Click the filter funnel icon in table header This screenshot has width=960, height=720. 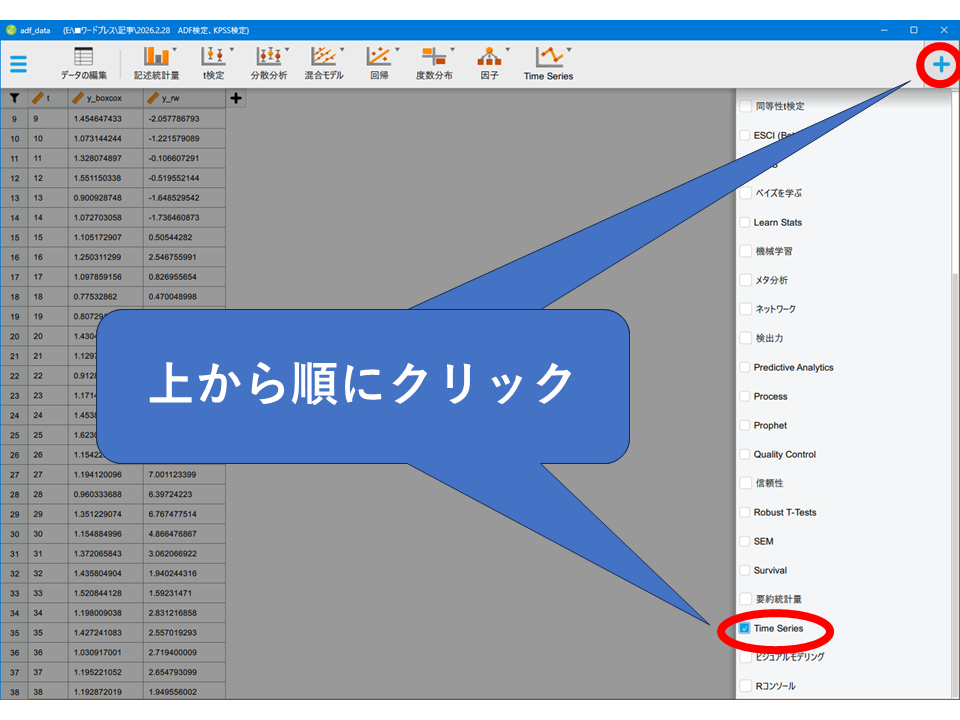[15, 98]
